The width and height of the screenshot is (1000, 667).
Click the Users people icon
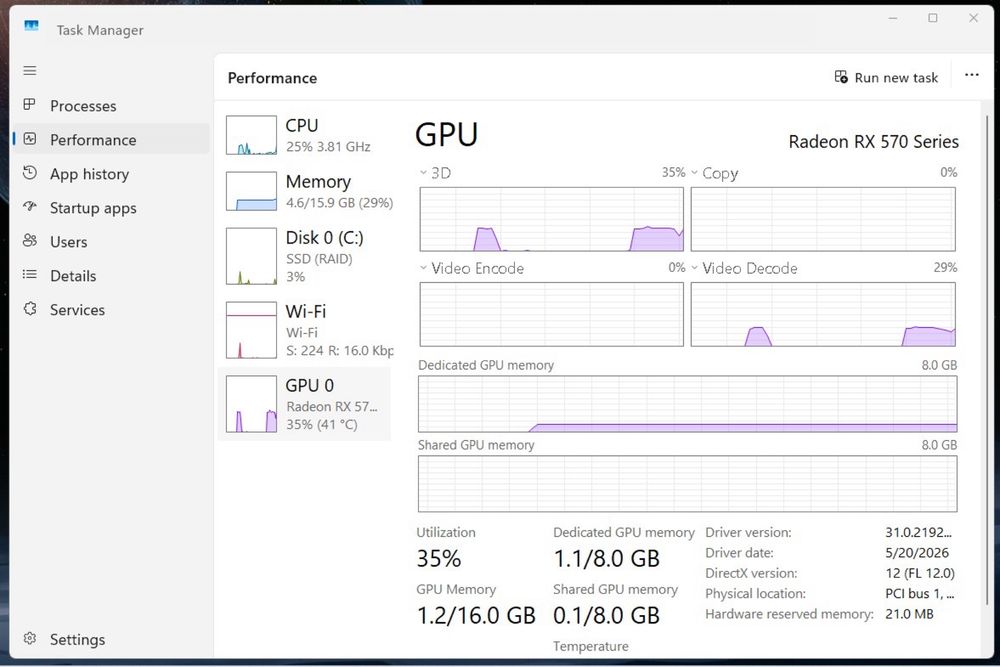point(29,240)
